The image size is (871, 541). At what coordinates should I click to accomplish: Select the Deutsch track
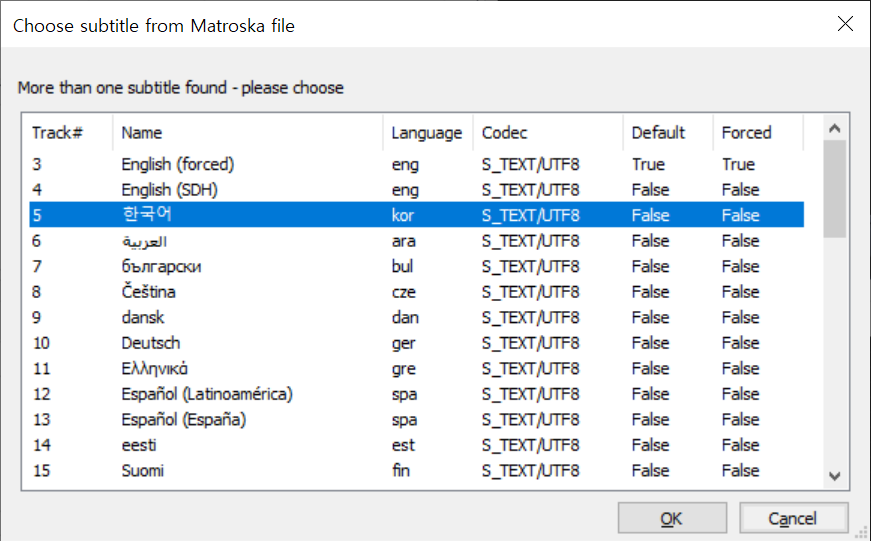click(x=417, y=343)
